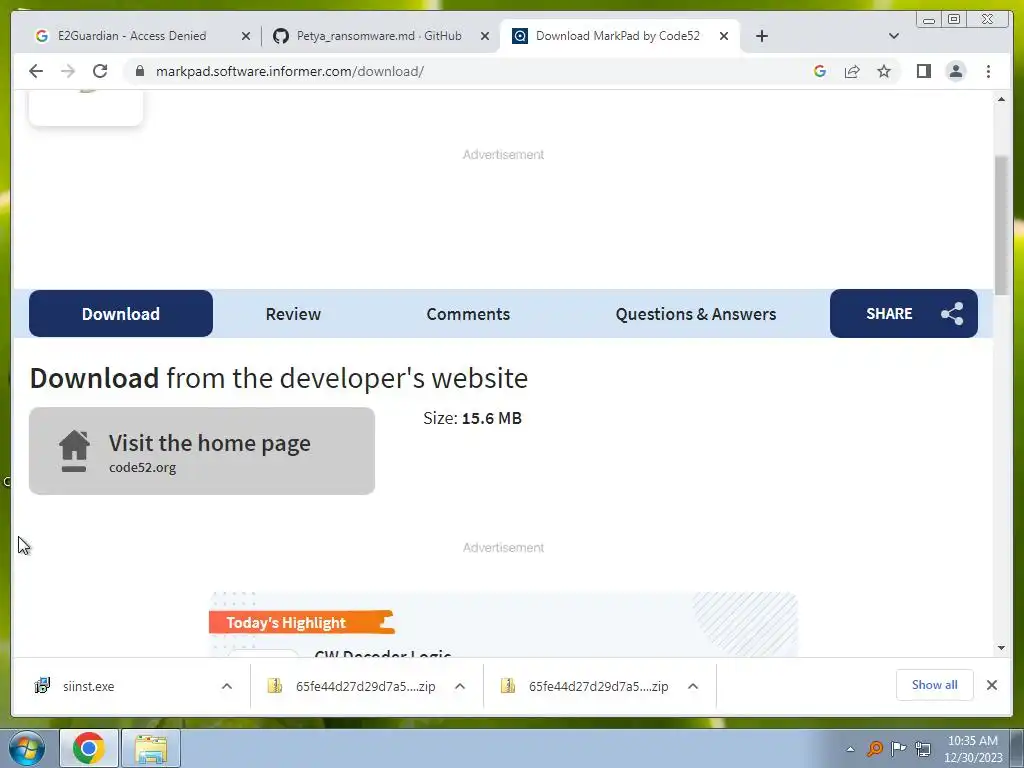The width and height of the screenshot is (1024, 768).
Task: Click the scrollbar up arrow
Action: click(x=1001, y=99)
